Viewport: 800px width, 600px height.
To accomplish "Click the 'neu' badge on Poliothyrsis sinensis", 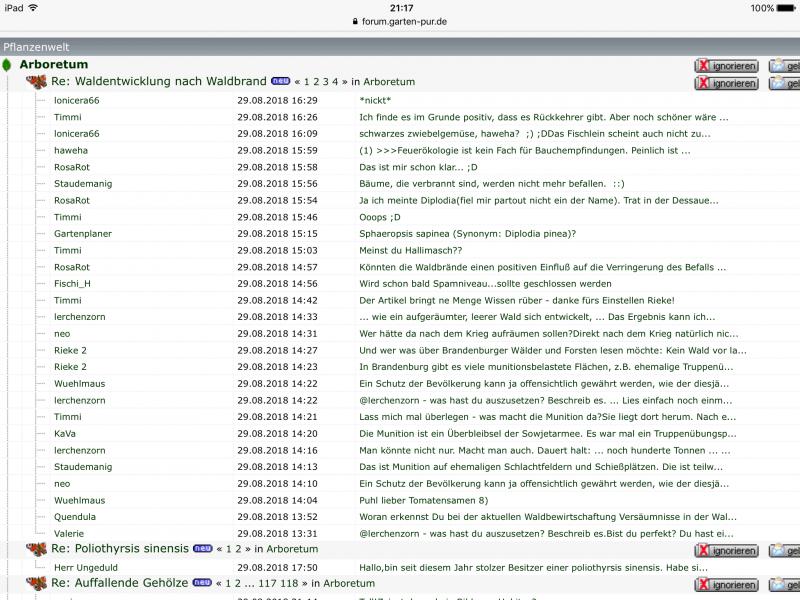I will point(202,548).
